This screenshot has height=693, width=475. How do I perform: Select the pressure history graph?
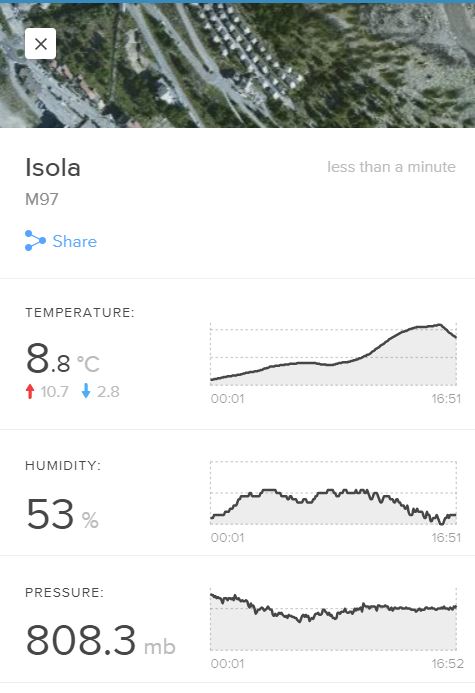pyautogui.click(x=334, y=619)
